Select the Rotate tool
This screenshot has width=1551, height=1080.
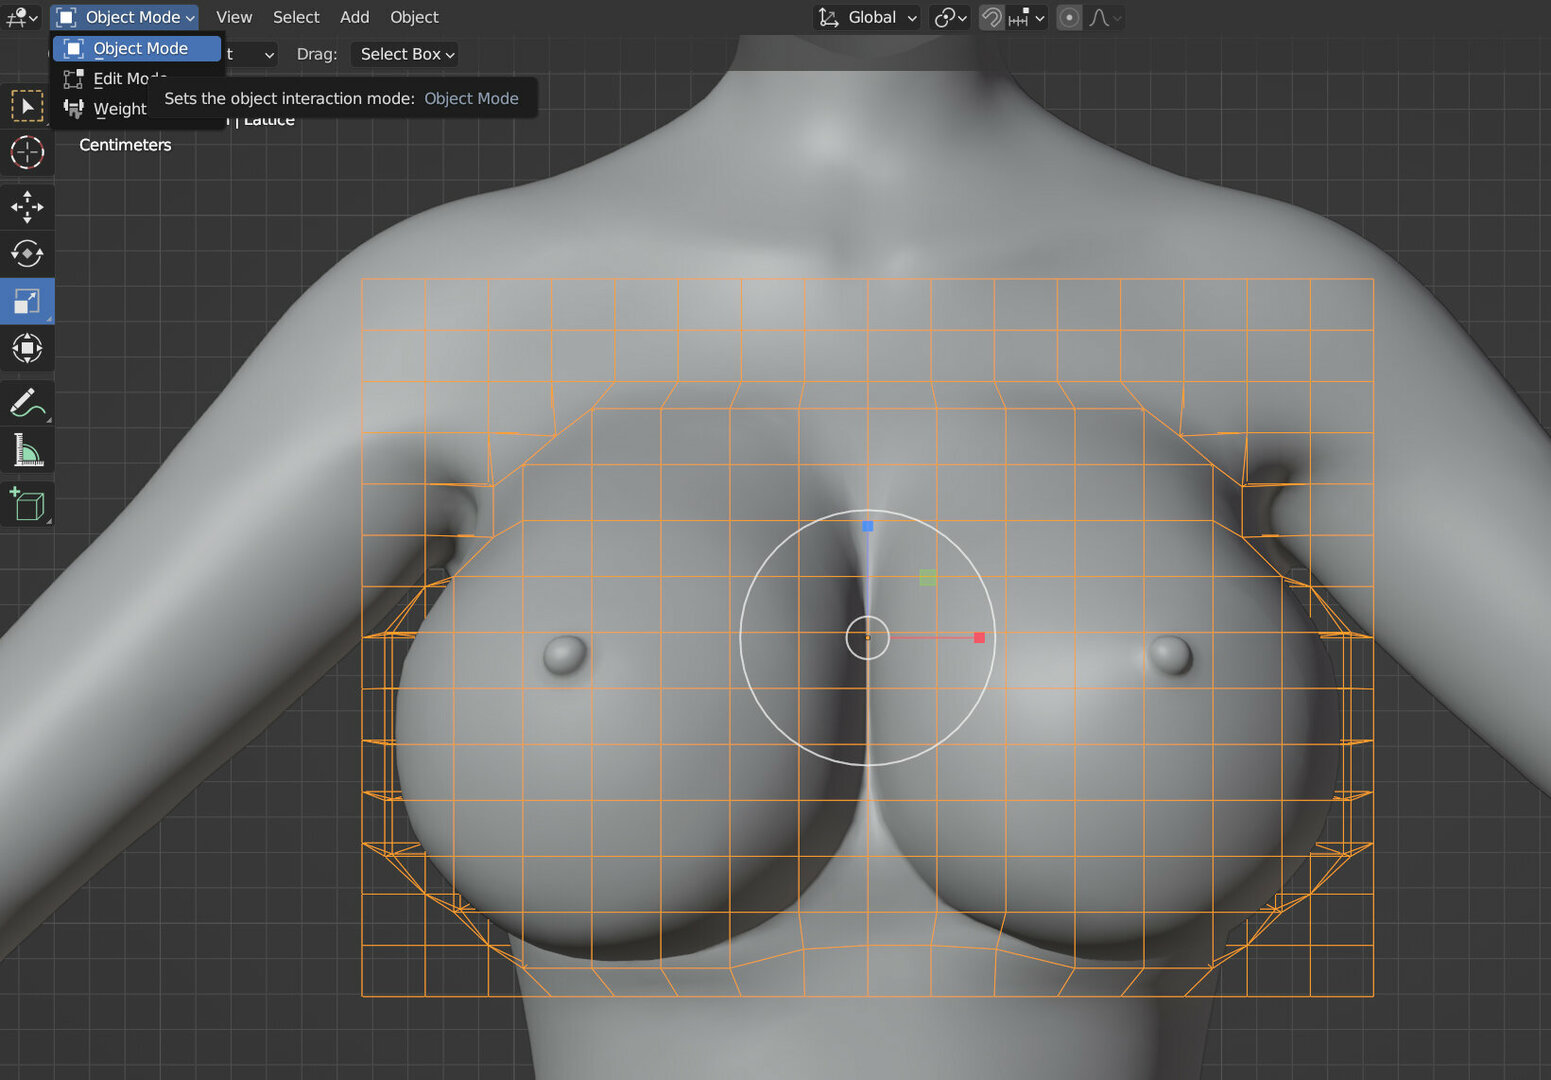(x=27, y=253)
